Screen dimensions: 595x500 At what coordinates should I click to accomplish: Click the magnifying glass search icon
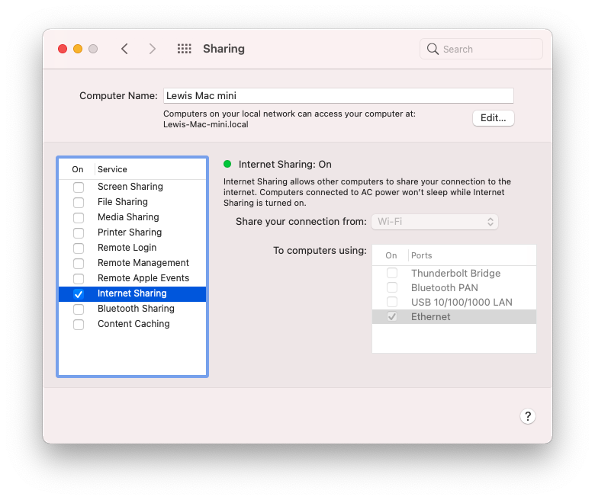[433, 49]
